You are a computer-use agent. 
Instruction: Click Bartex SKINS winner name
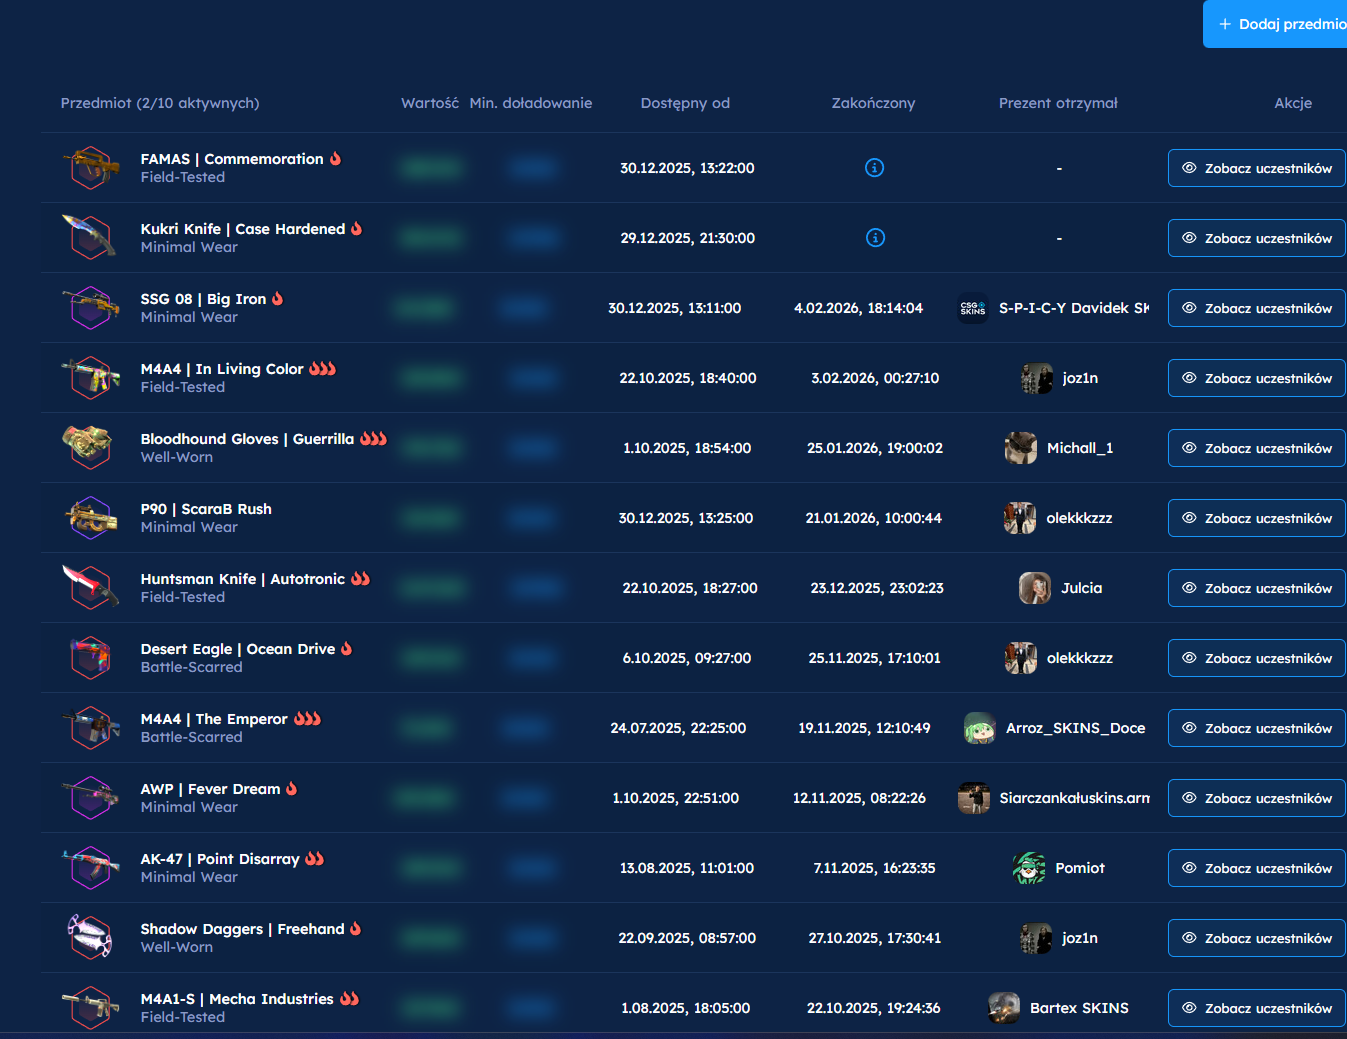[1079, 1008]
